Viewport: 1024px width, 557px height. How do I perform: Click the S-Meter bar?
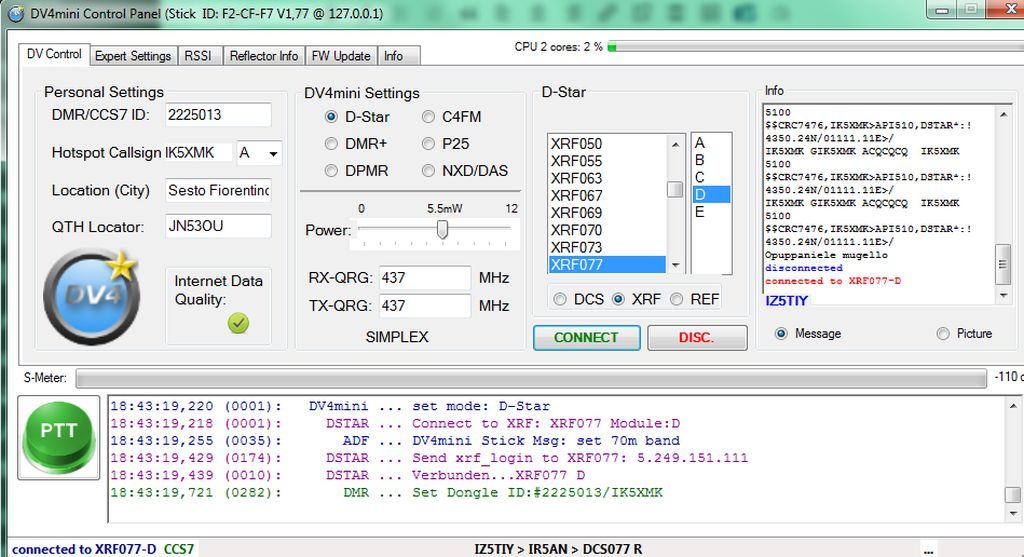[x=531, y=378]
